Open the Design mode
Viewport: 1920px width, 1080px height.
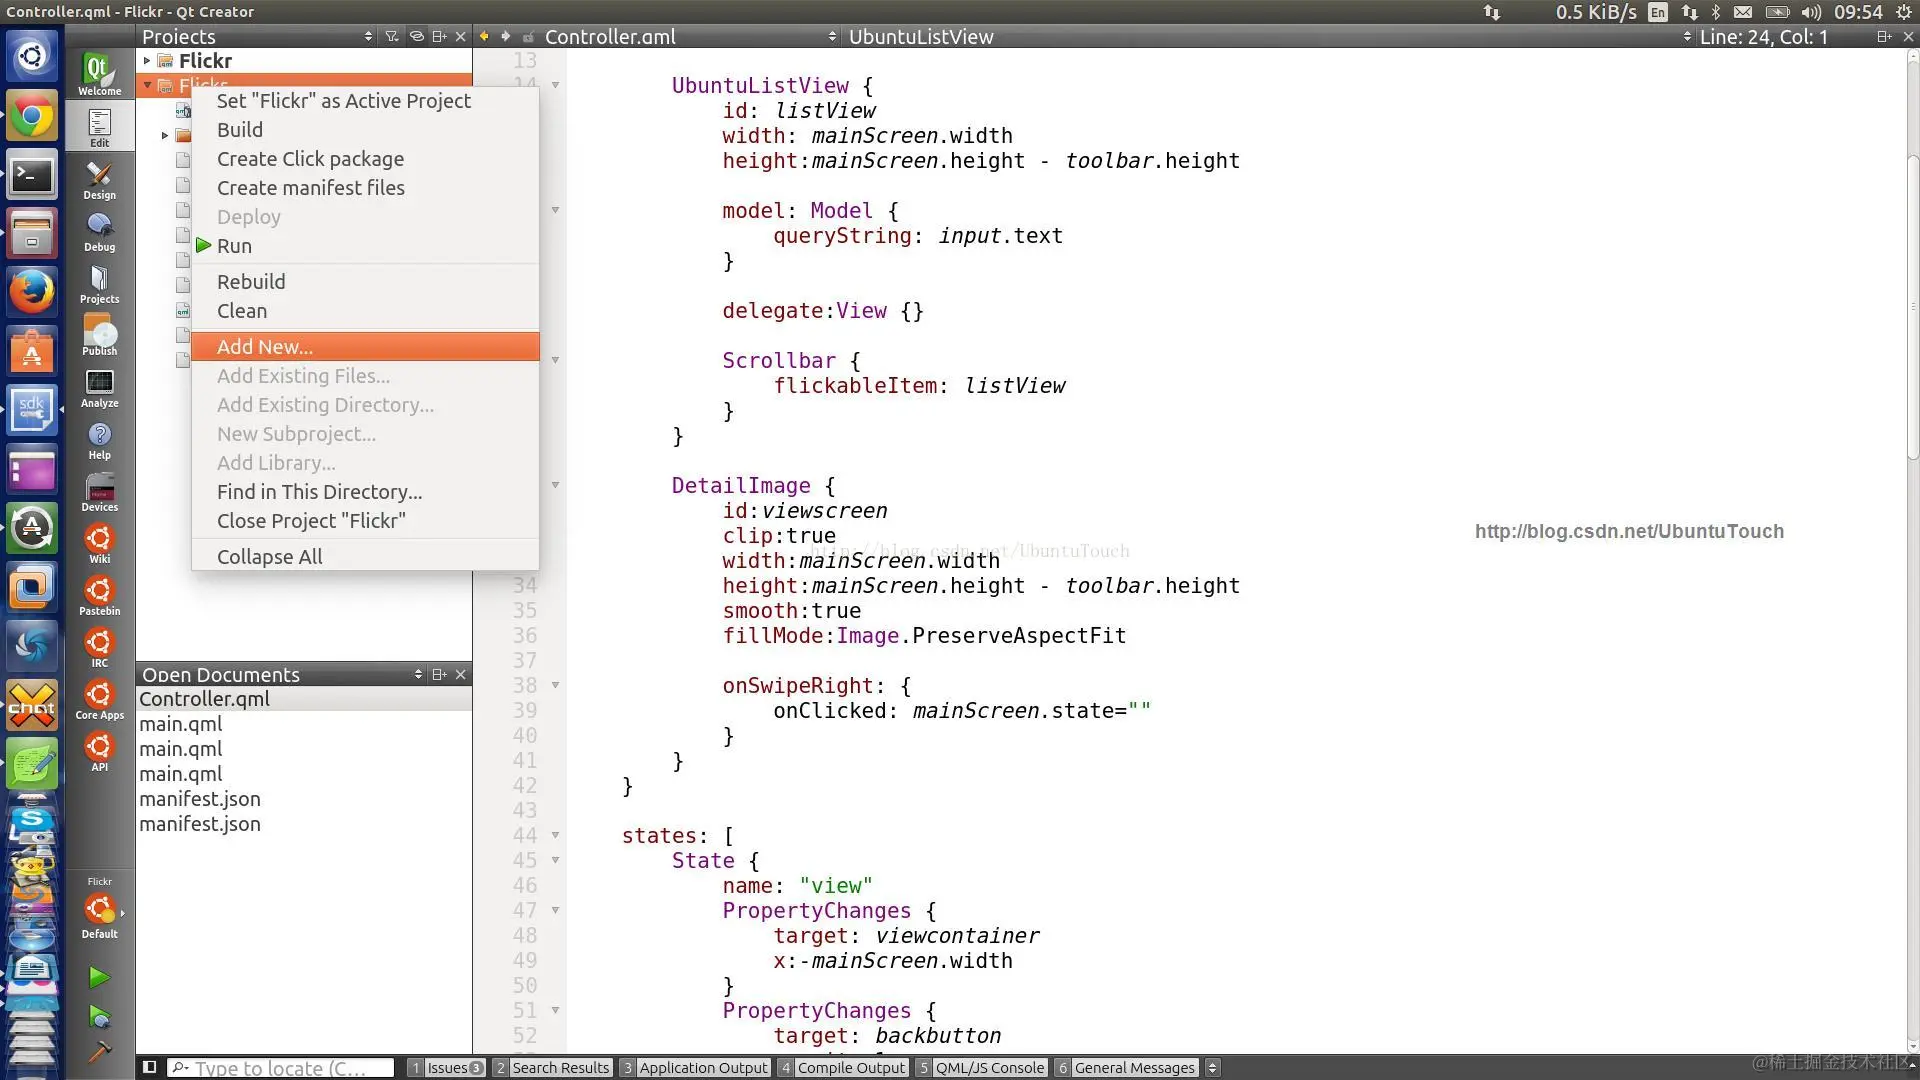pos(99,179)
